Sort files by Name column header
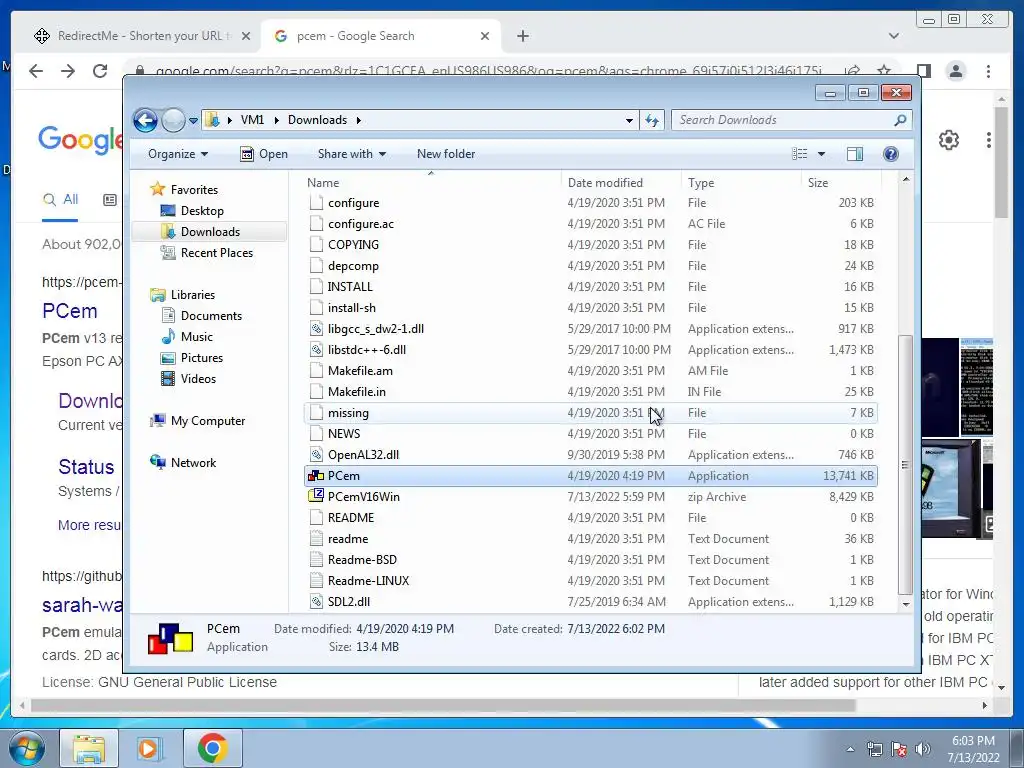 click(432, 183)
